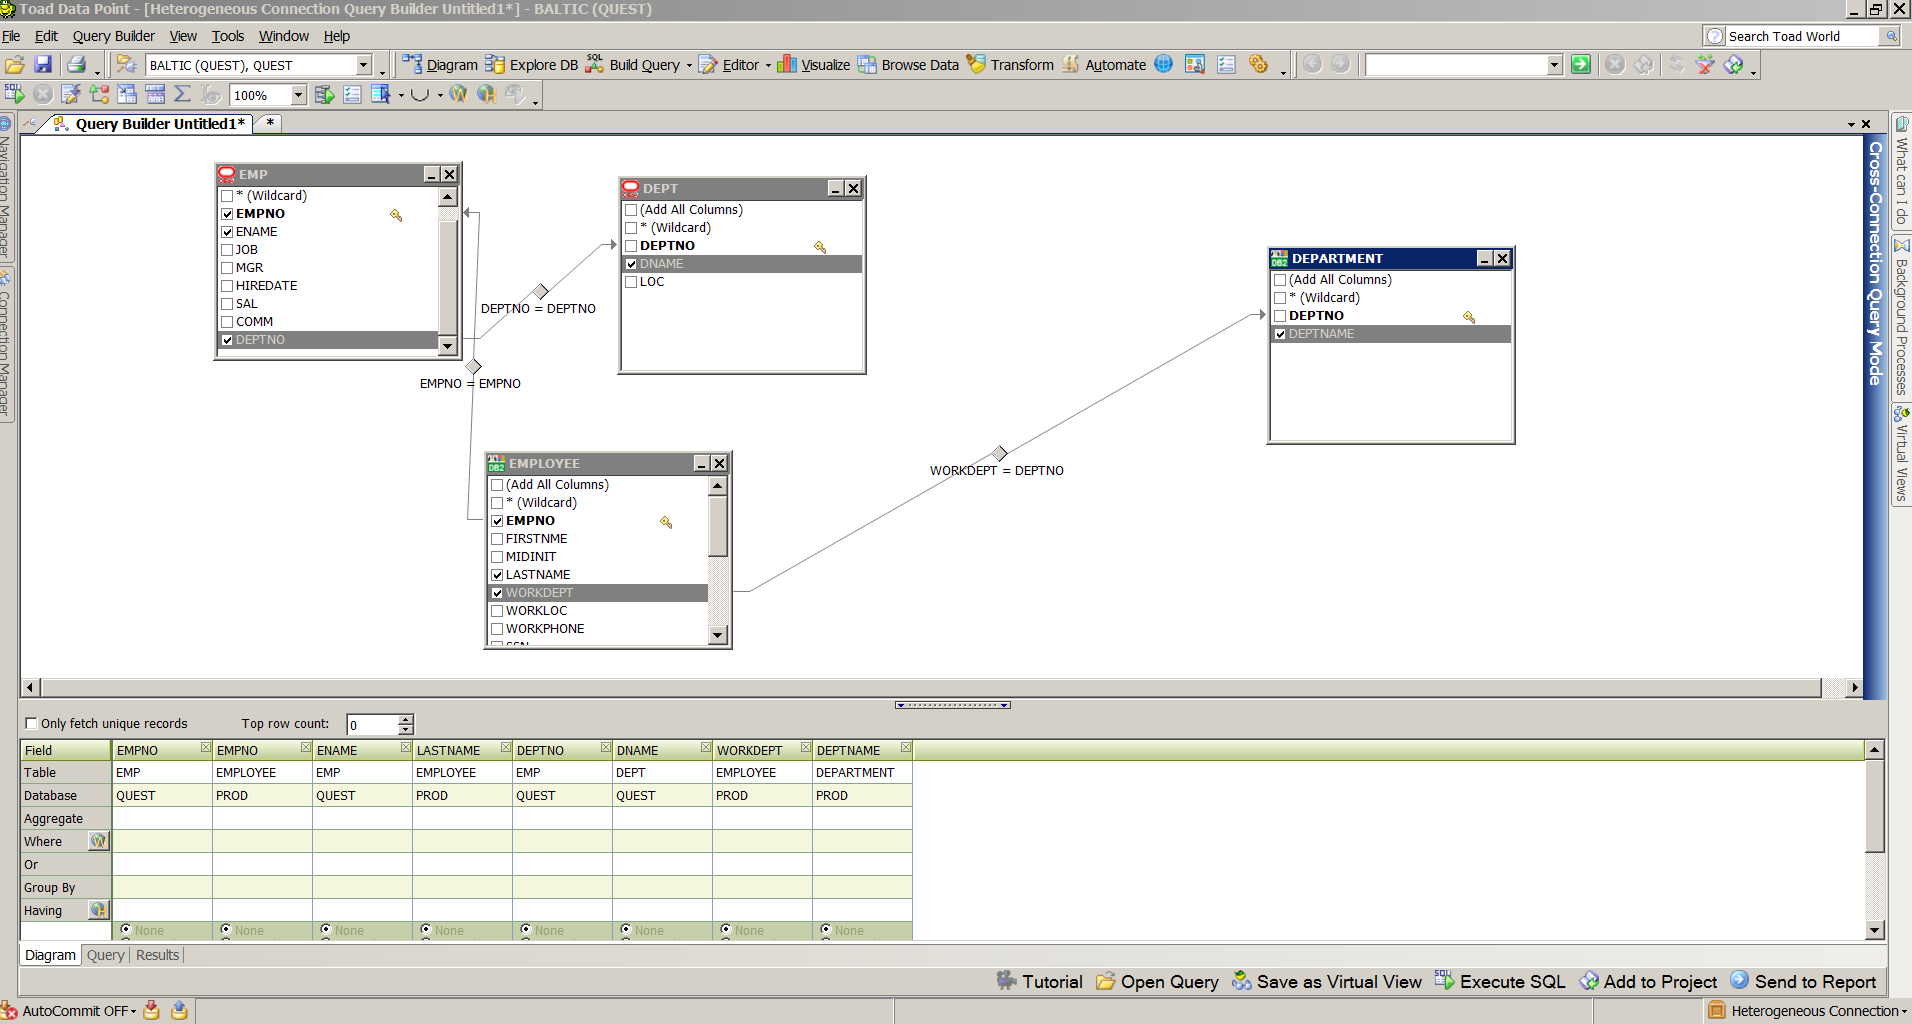Click the Having globe H icon in toolbar
Screen dimensions: 1912x1024
click(486, 94)
